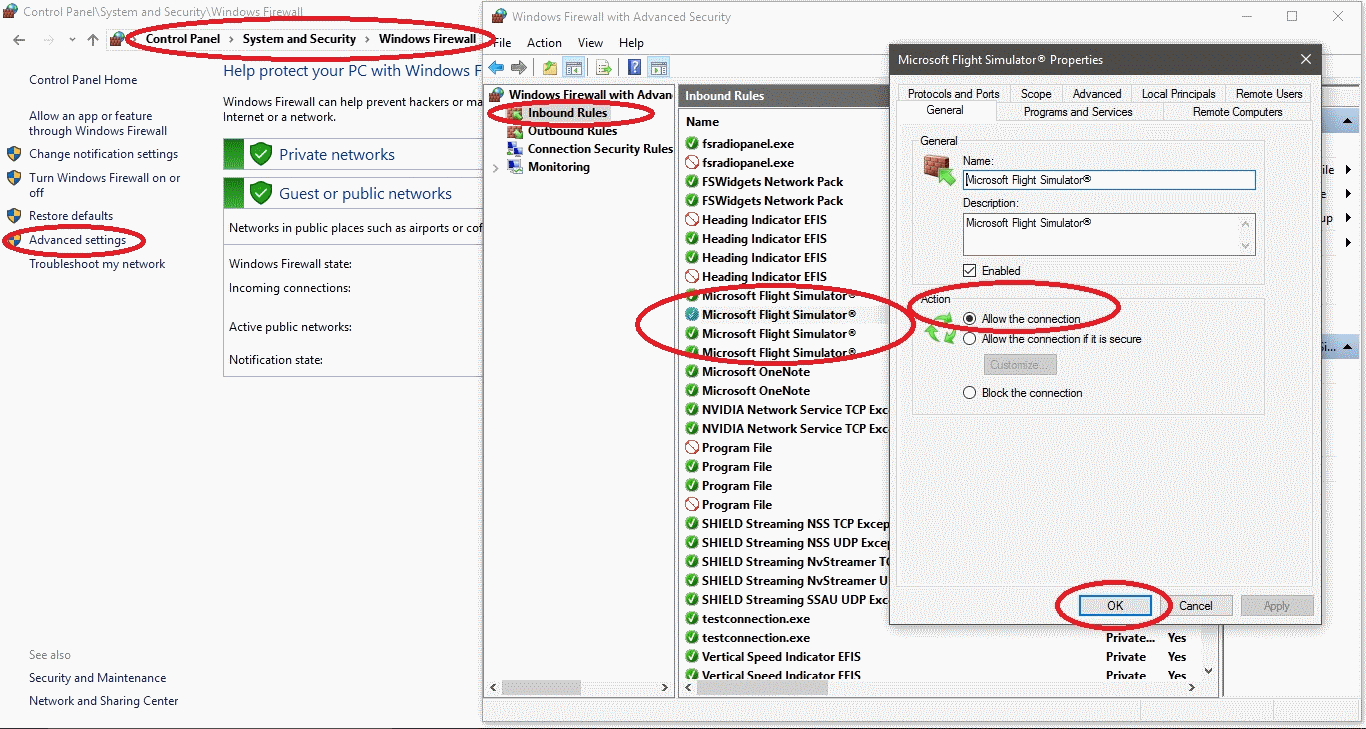Click the Connection Security Rules tree icon

point(514,149)
